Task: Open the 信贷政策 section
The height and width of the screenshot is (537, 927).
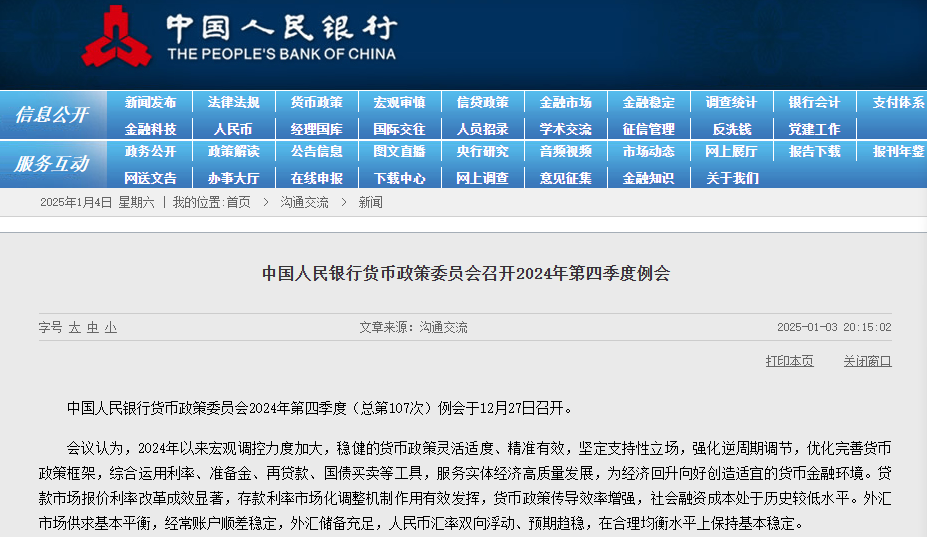Action: point(482,102)
